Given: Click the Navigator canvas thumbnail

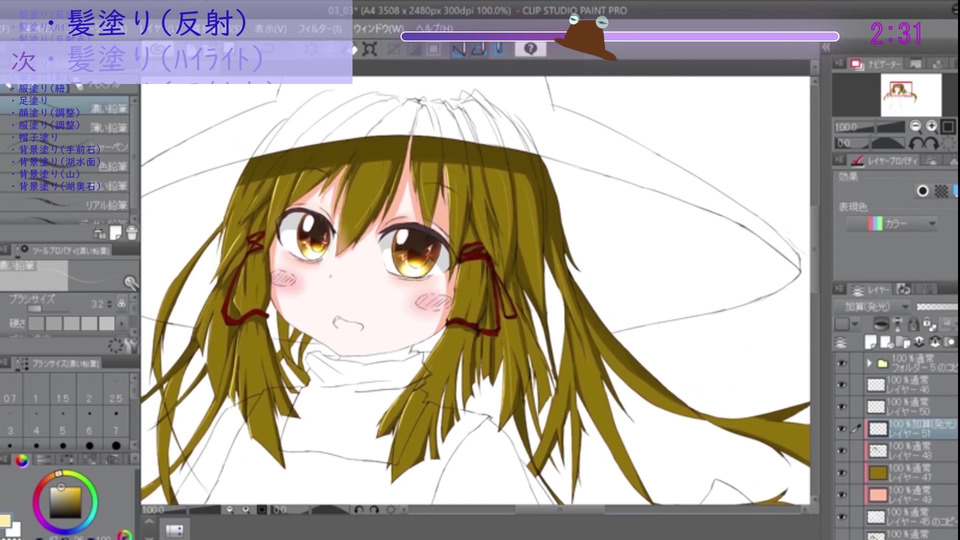Looking at the screenshot, I should [910, 95].
